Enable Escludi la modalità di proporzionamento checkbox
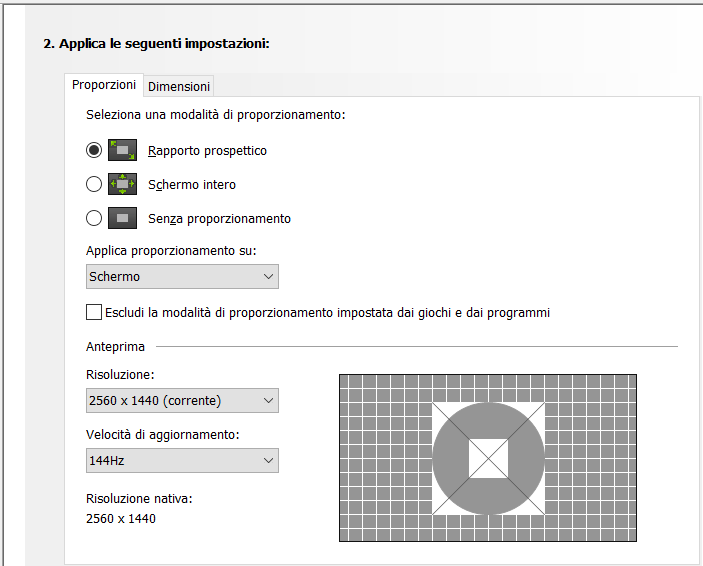 pyautogui.click(x=94, y=312)
